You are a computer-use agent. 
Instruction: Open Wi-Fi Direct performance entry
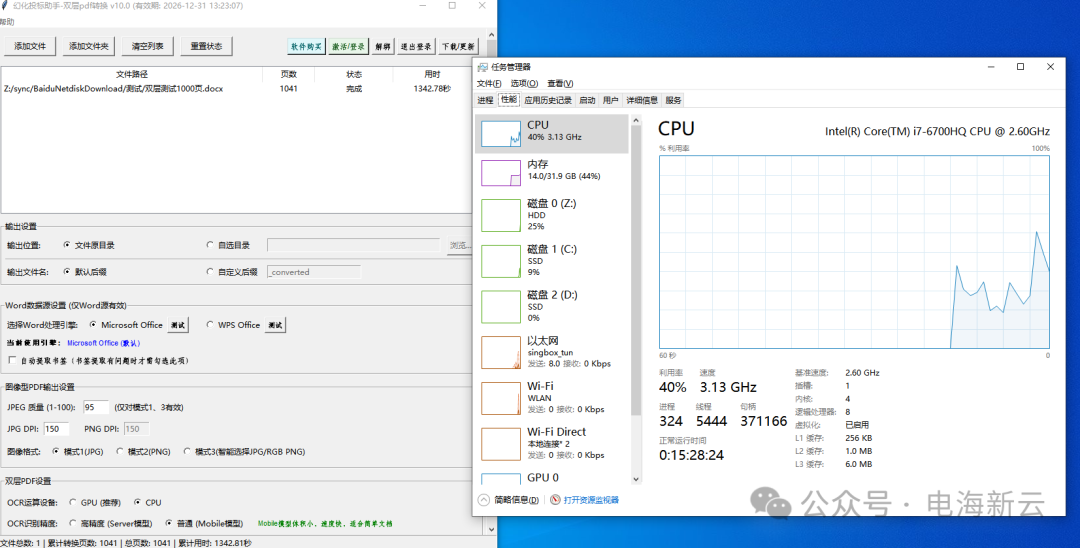point(553,443)
